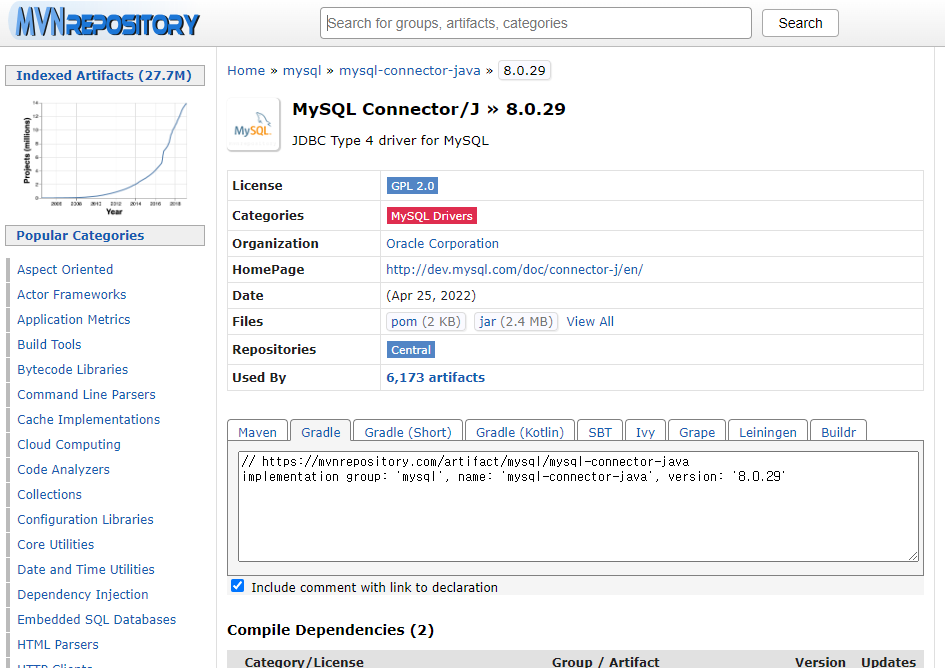Click the (Apr 25, 2022) date value
945x668 pixels.
431,295
